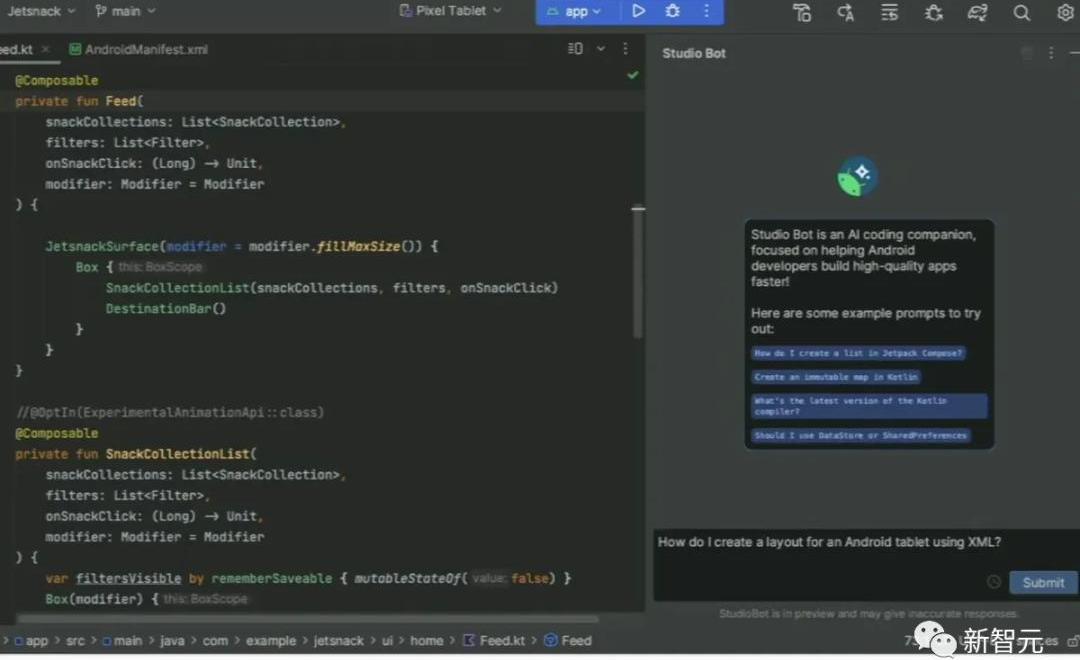Click the Studio Bot panel options icon
The image size is (1080, 660).
click(x=1051, y=53)
